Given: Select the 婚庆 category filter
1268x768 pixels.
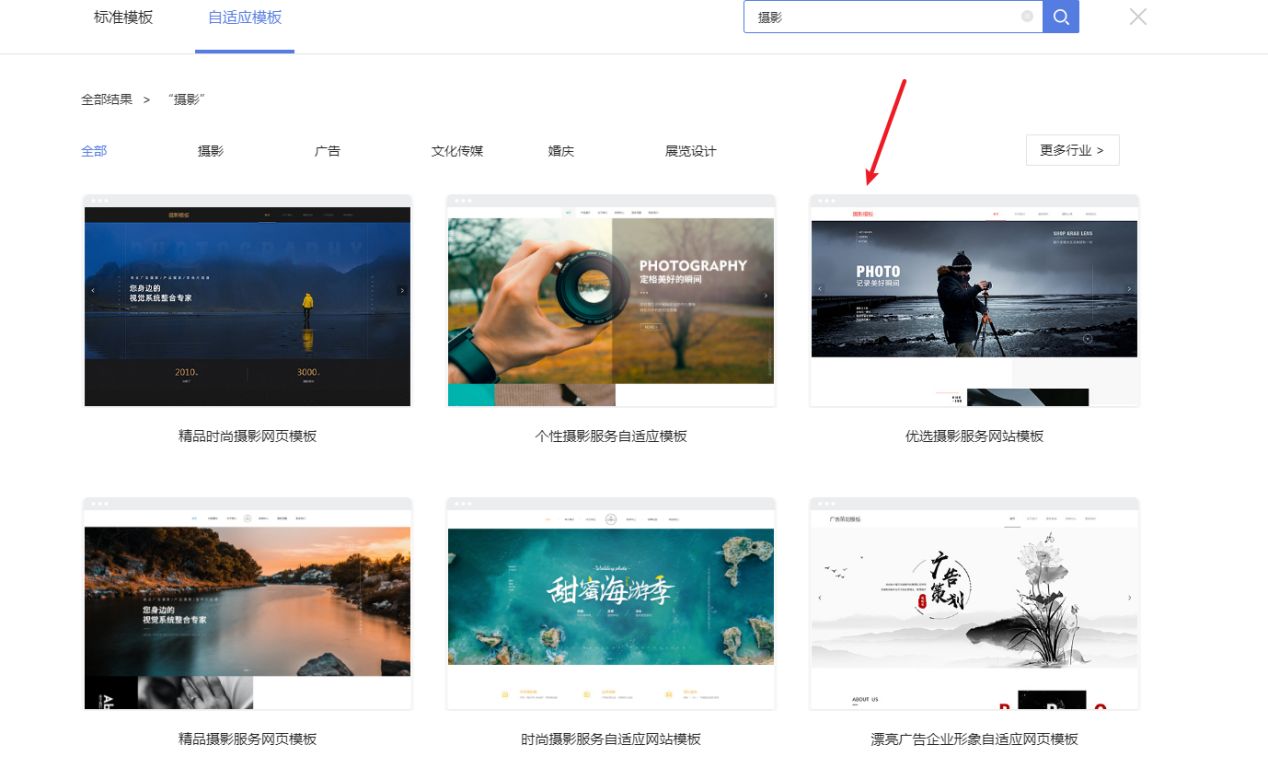Looking at the screenshot, I should click(x=560, y=151).
